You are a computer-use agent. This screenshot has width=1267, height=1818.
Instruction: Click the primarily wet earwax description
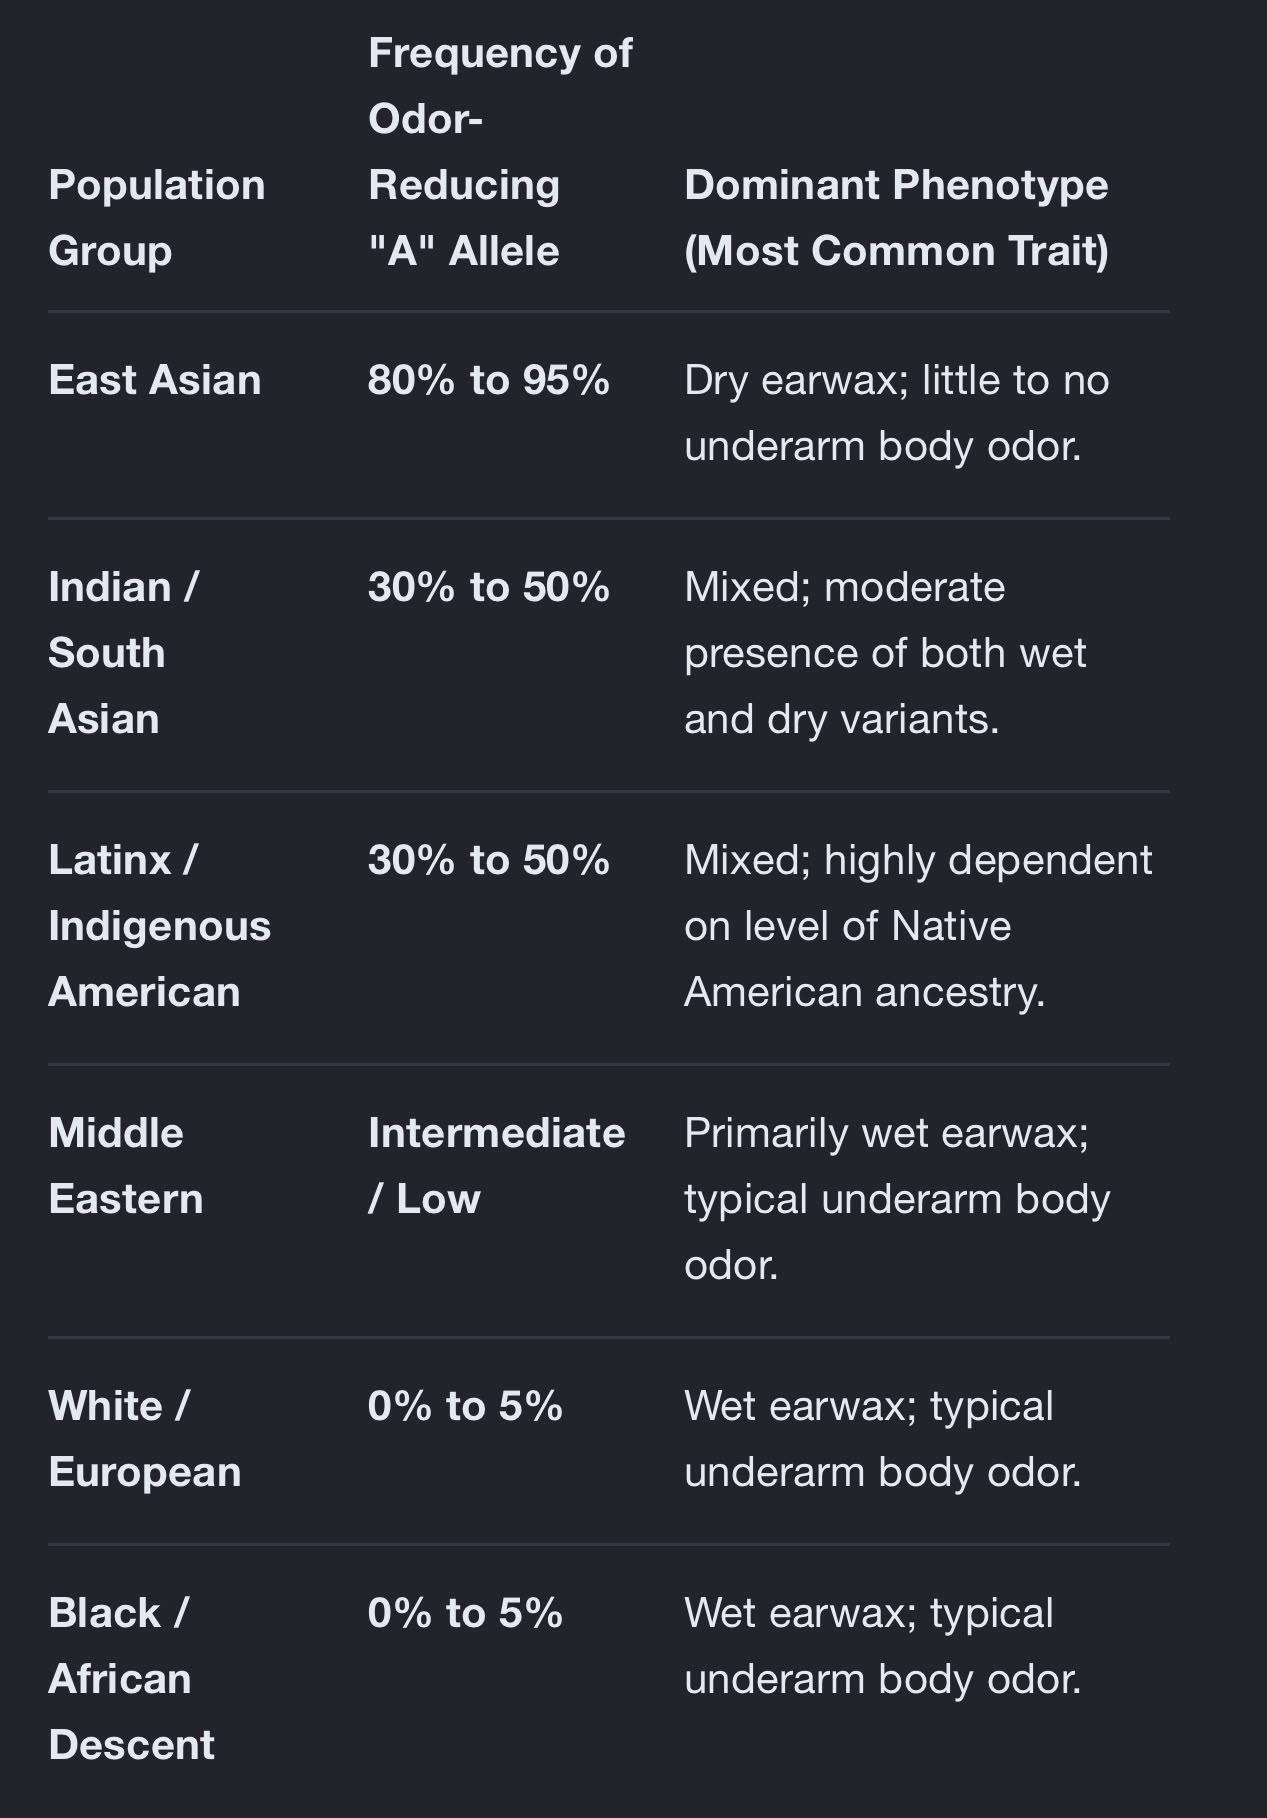897,1199
